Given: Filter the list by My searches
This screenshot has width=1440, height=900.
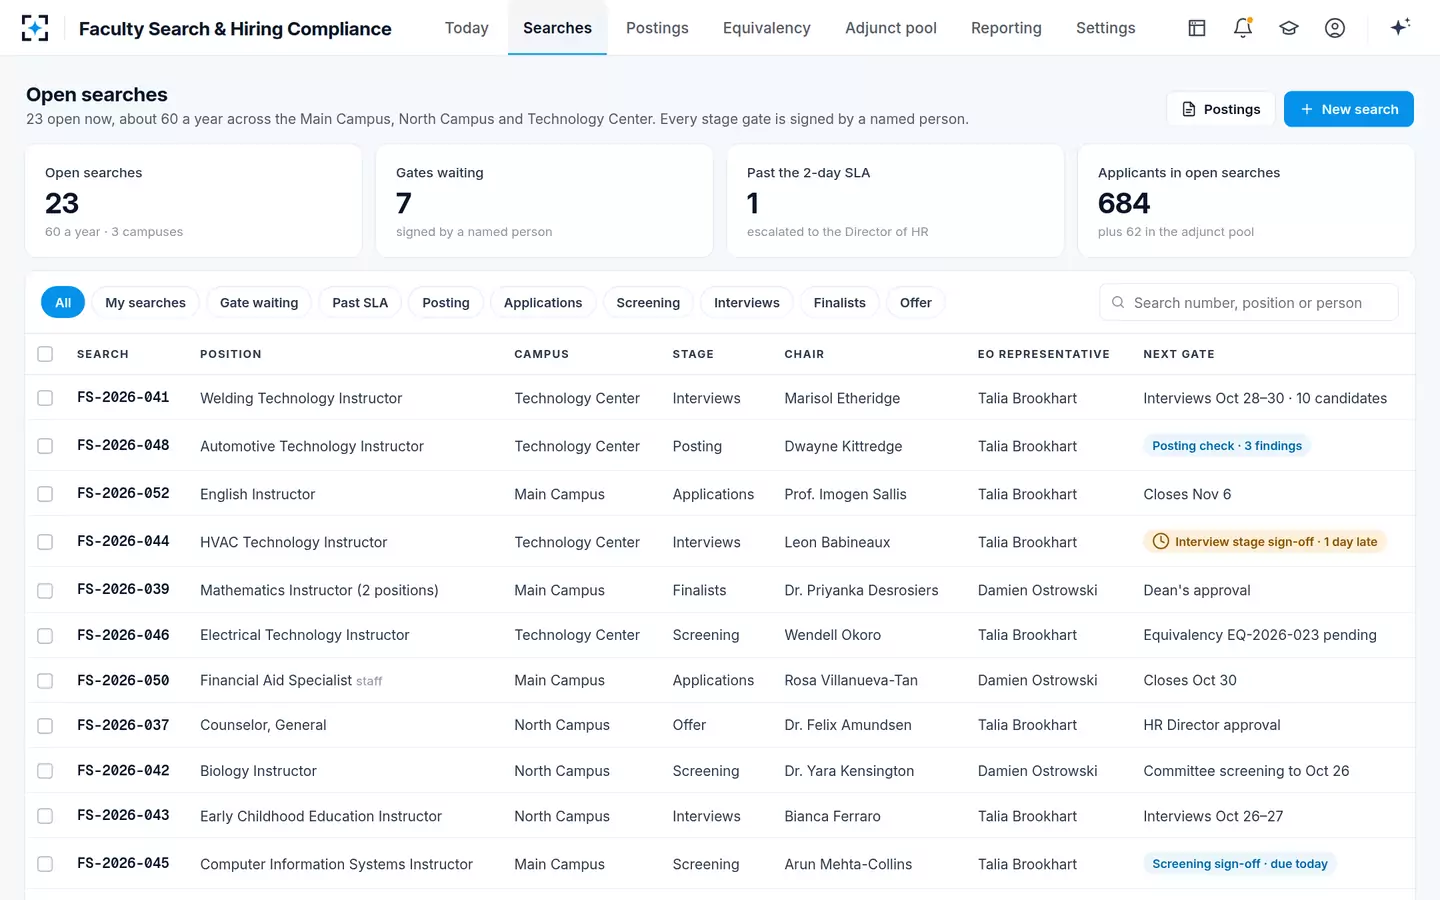Looking at the screenshot, I should coord(146,303).
